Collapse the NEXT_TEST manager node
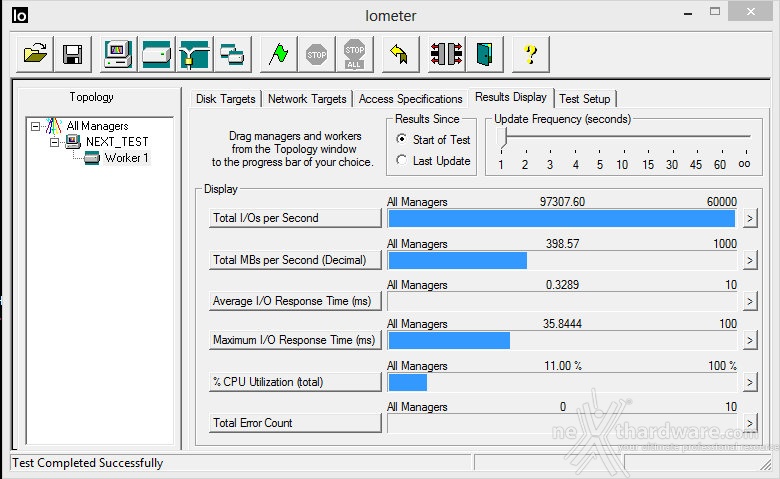This screenshot has height=479, width=780. tap(55, 142)
